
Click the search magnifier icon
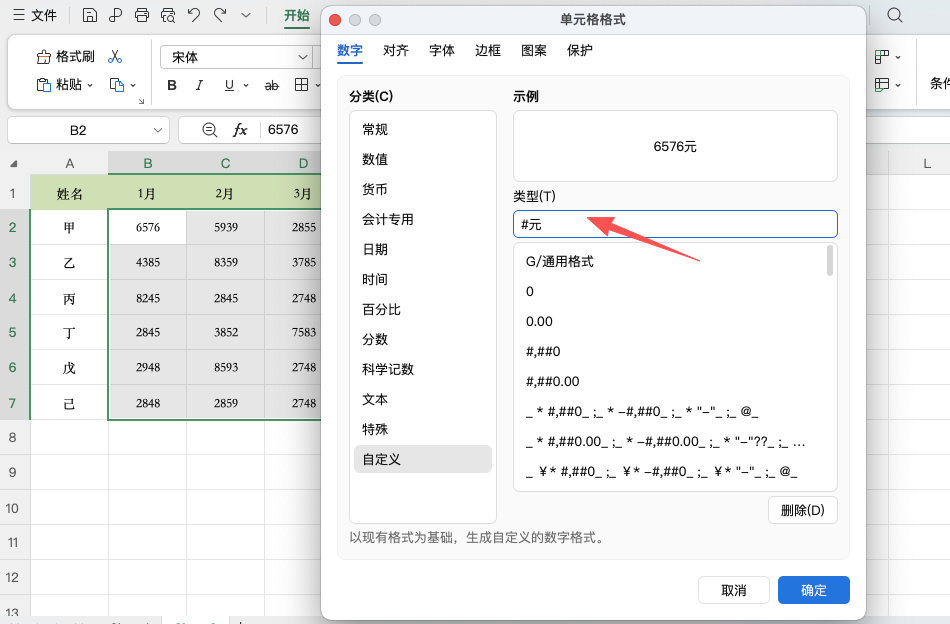pos(895,15)
